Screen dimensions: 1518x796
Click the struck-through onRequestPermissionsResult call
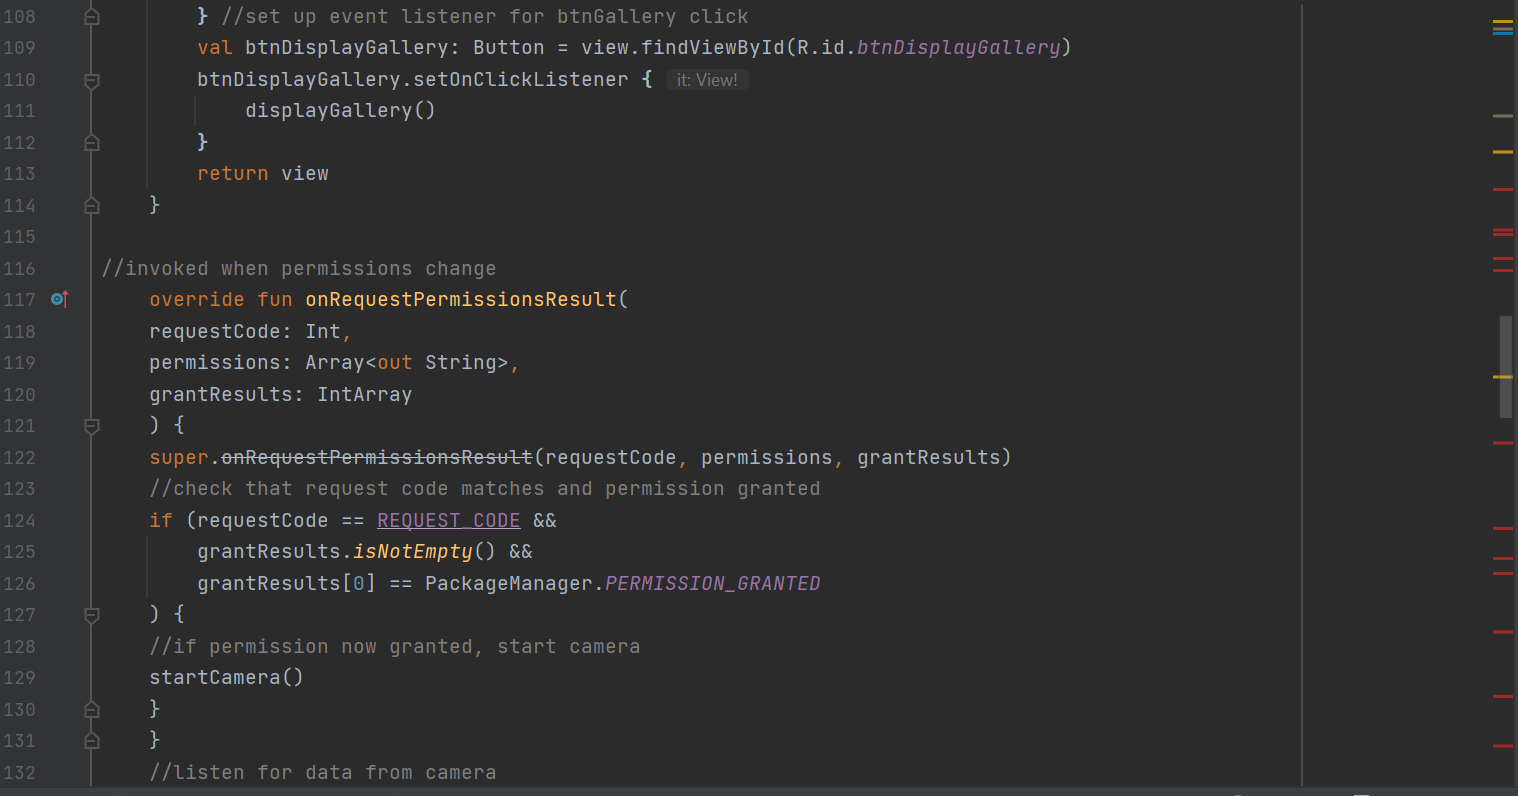tap(377, 457)
